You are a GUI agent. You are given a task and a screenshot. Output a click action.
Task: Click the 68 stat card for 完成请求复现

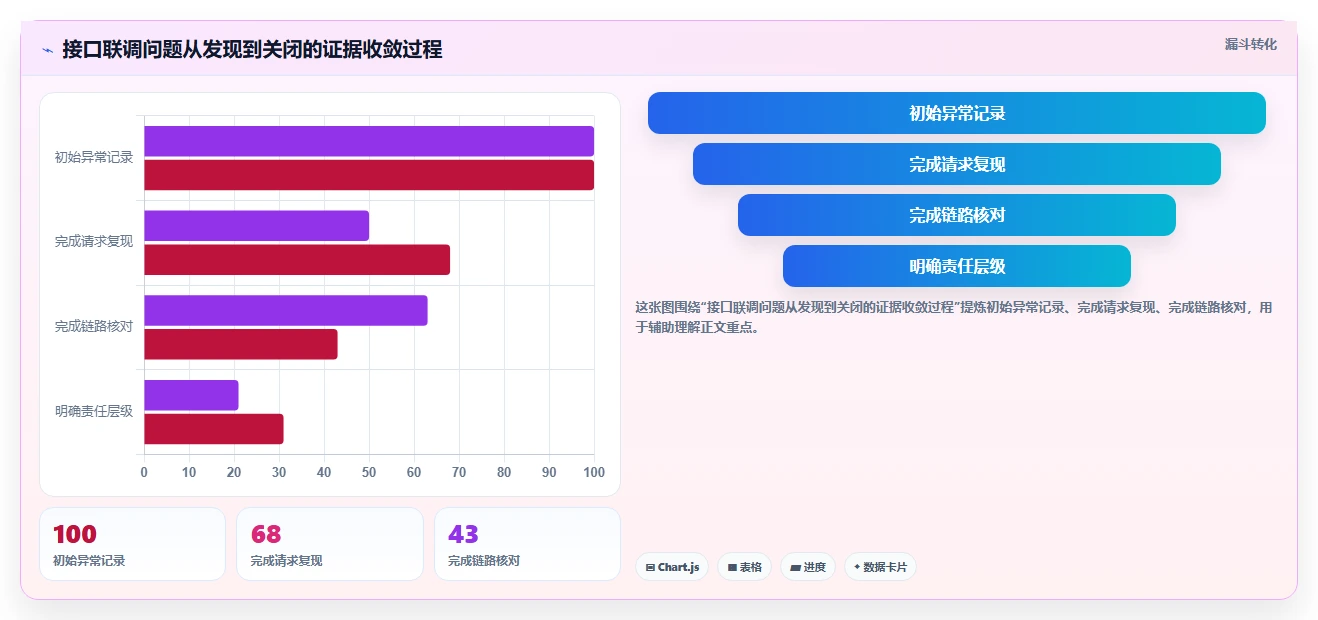pos(330,544)
